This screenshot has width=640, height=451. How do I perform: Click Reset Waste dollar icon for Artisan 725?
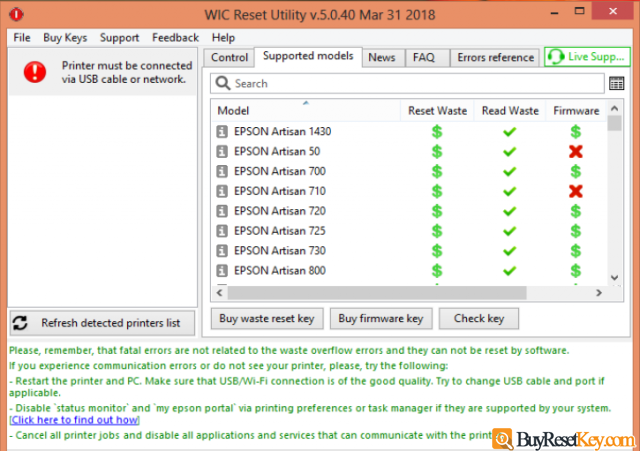(x=437, y=231)
